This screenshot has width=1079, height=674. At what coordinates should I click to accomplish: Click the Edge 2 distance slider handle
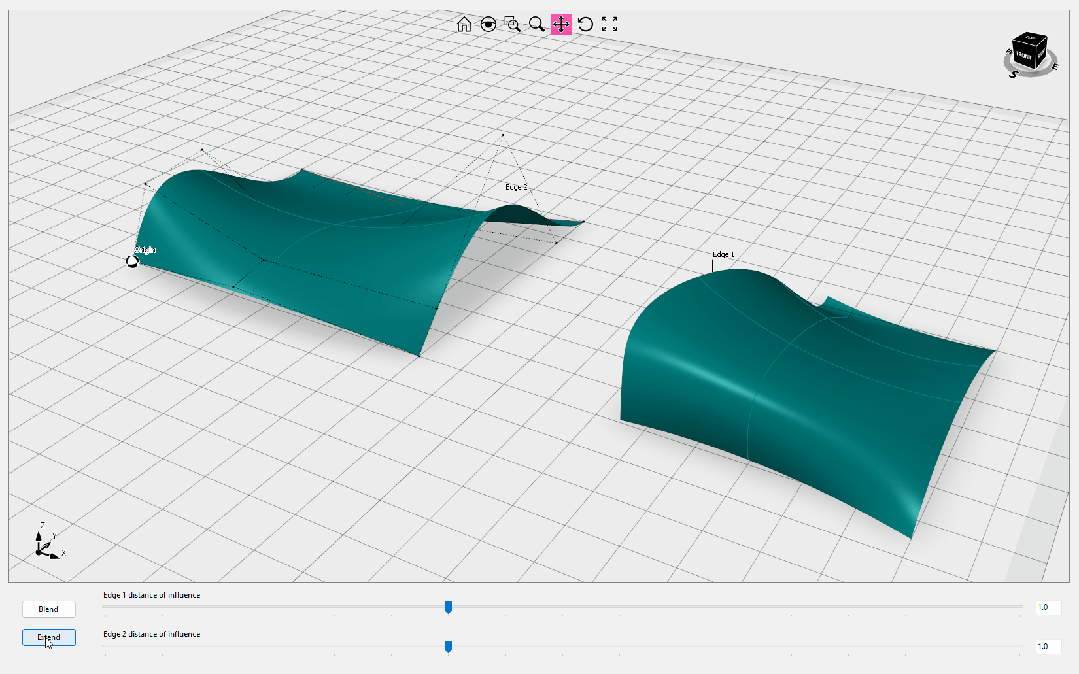tap(449, 646)
